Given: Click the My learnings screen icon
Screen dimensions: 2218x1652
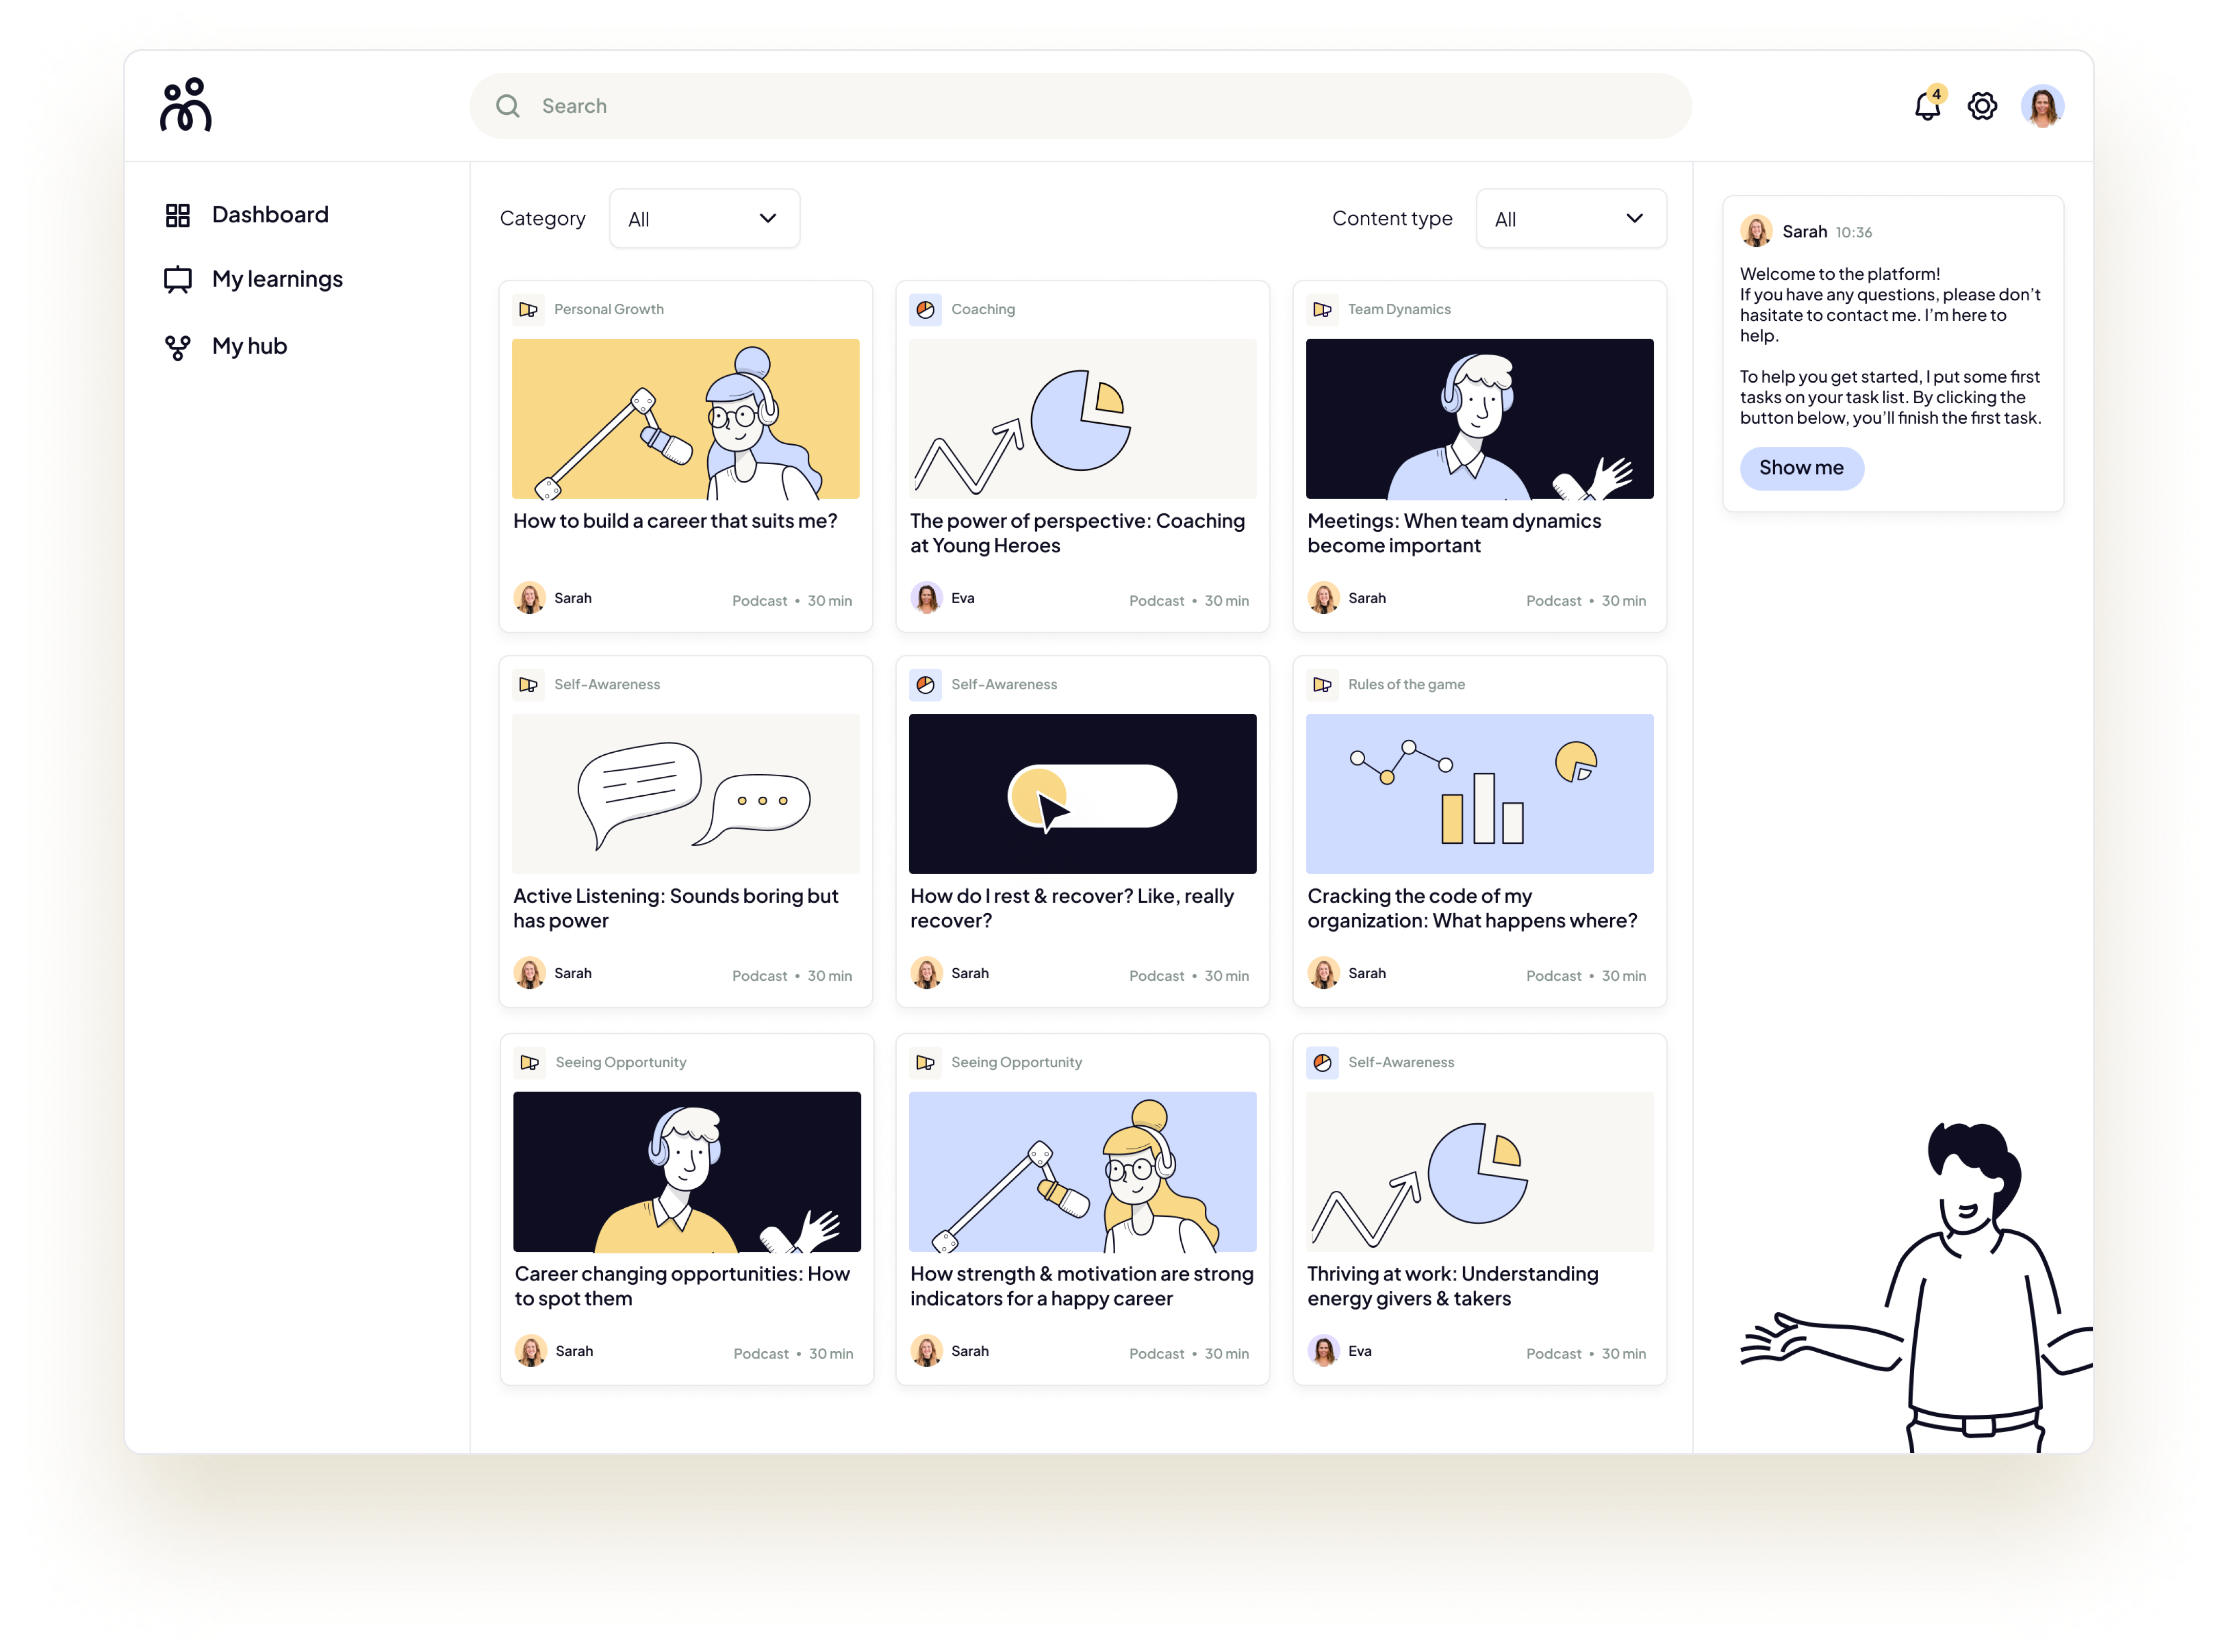Looking at the screenshot, I should [178, 279].
